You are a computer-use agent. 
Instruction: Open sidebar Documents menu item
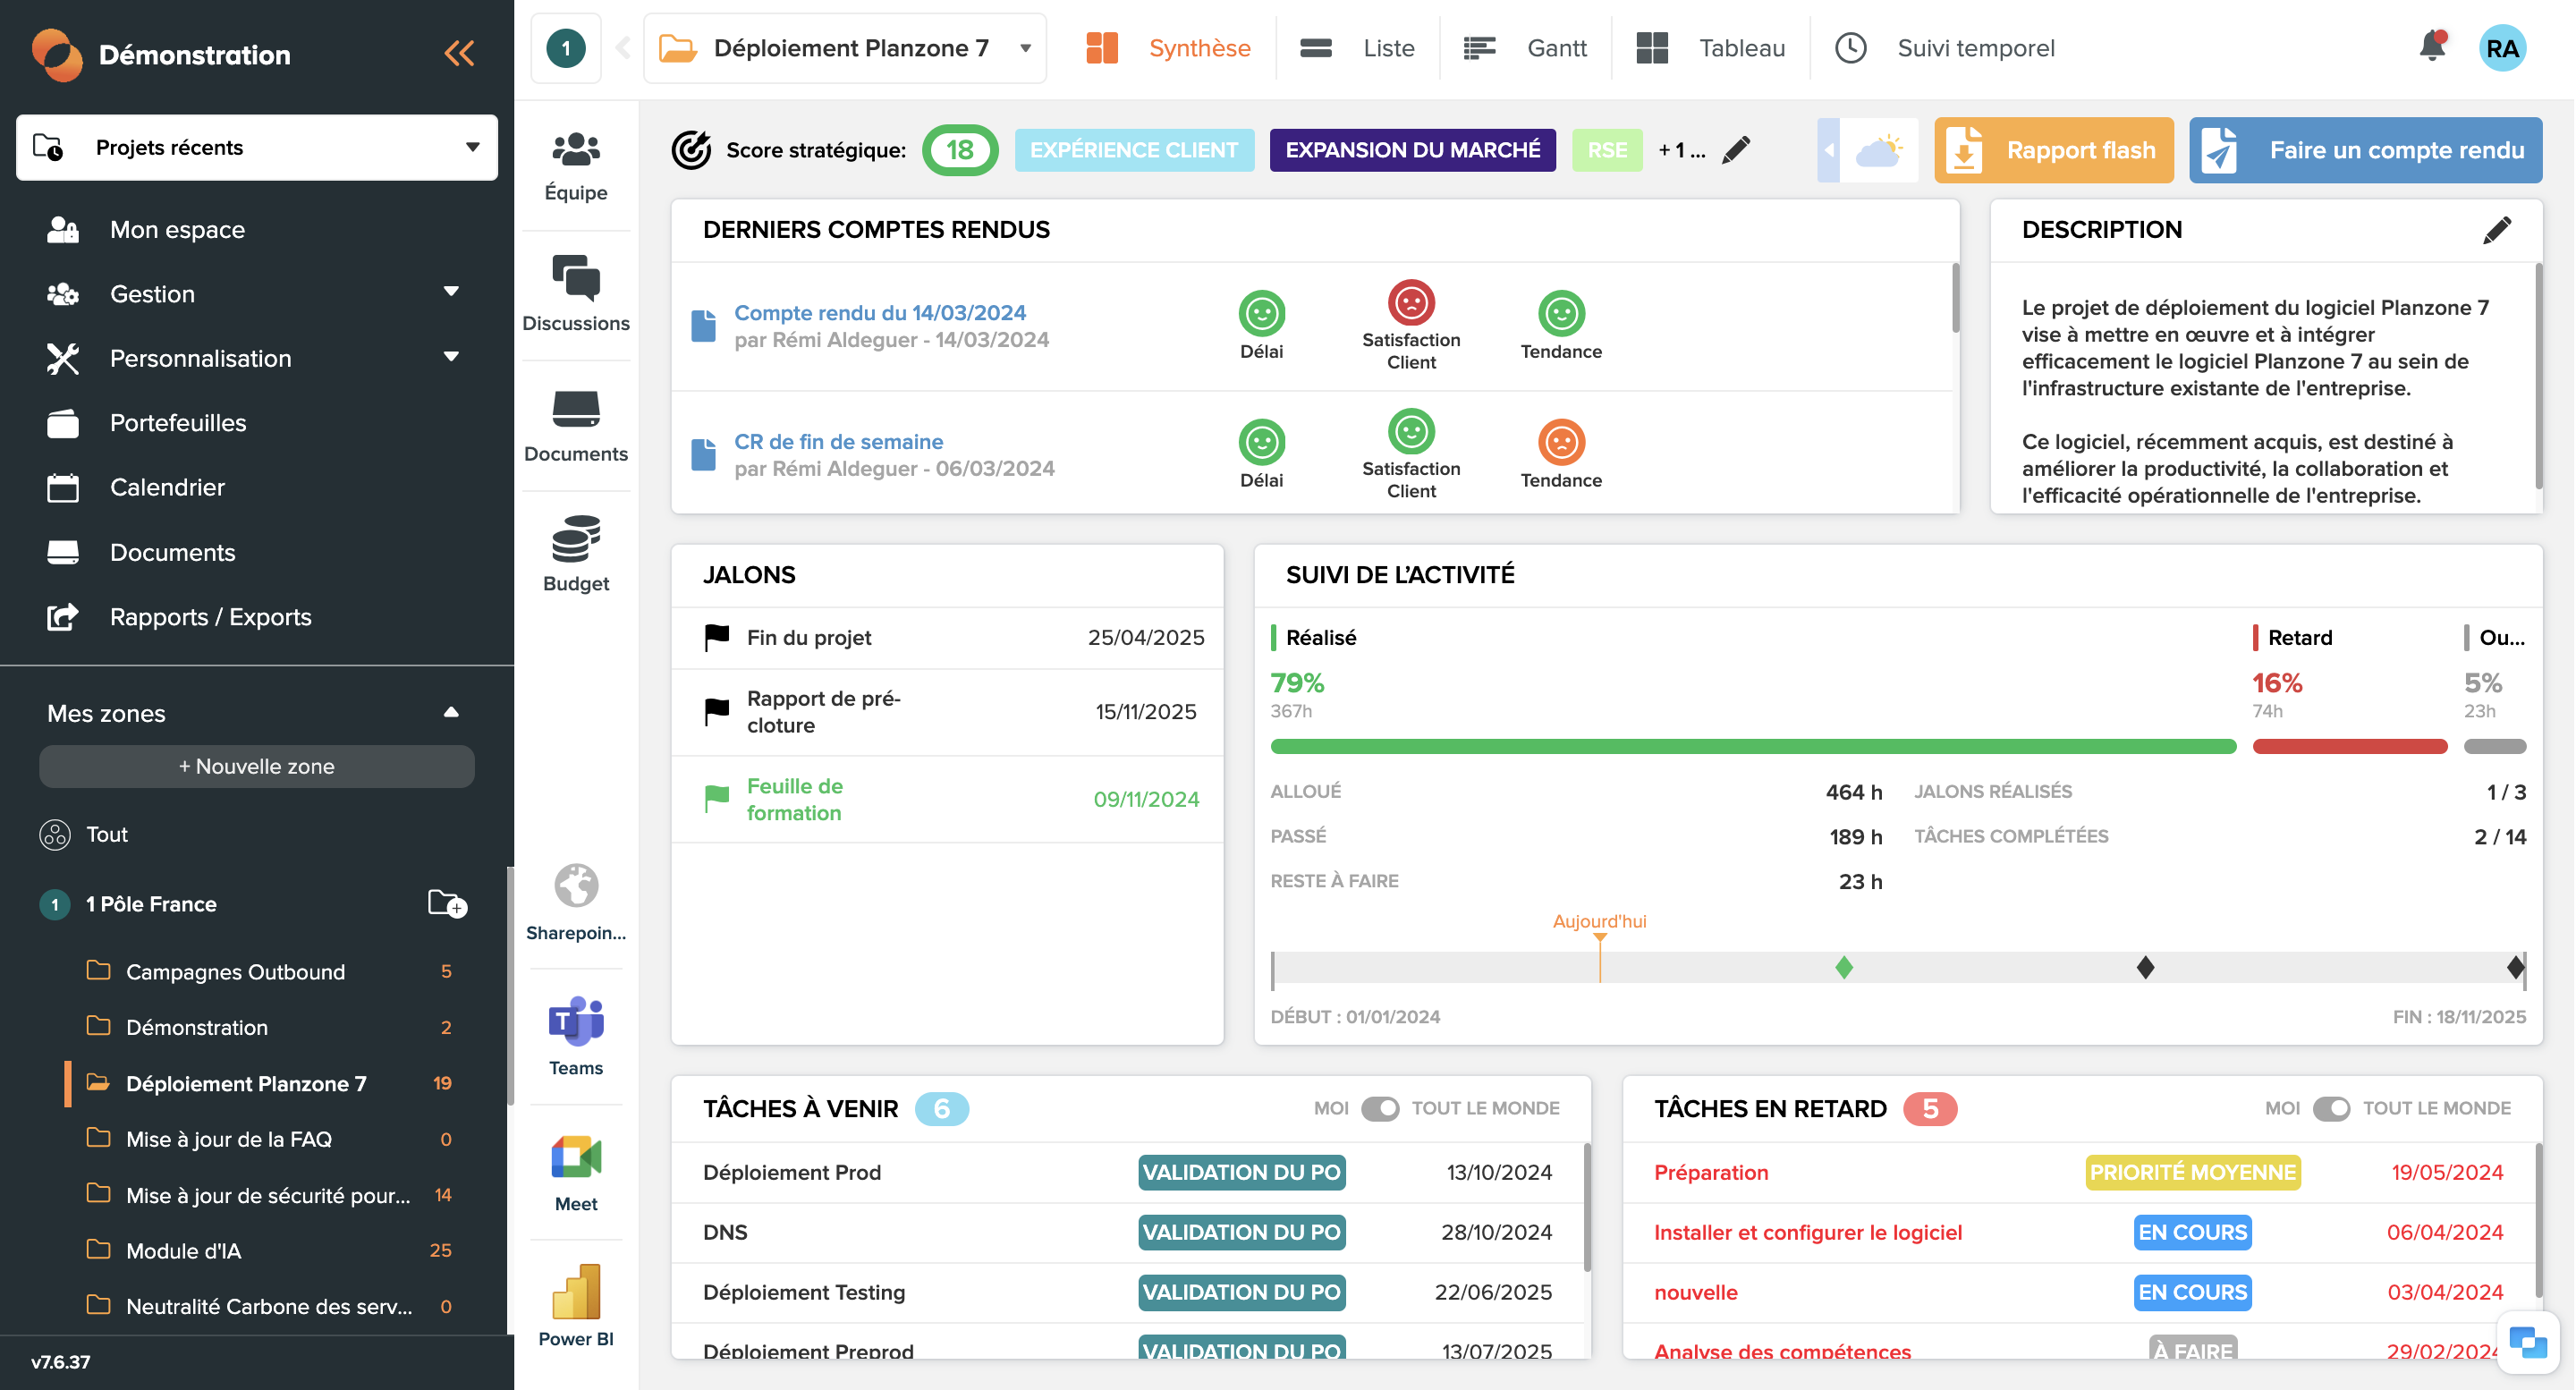pos(172,553)
